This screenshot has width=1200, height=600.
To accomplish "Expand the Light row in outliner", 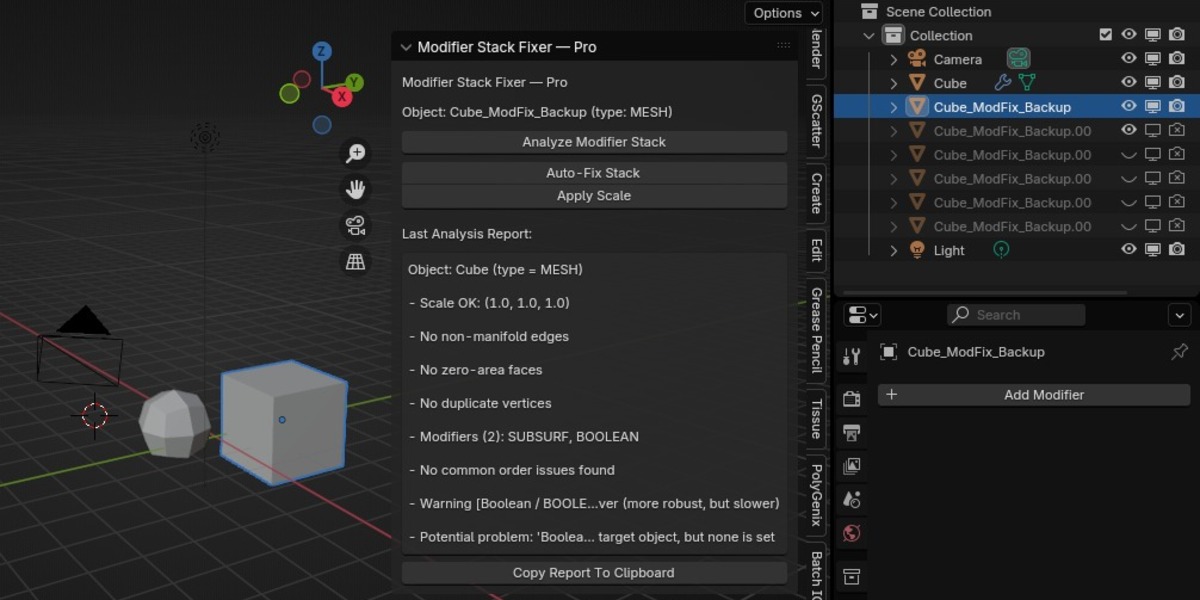I will [x=894, y=250].
